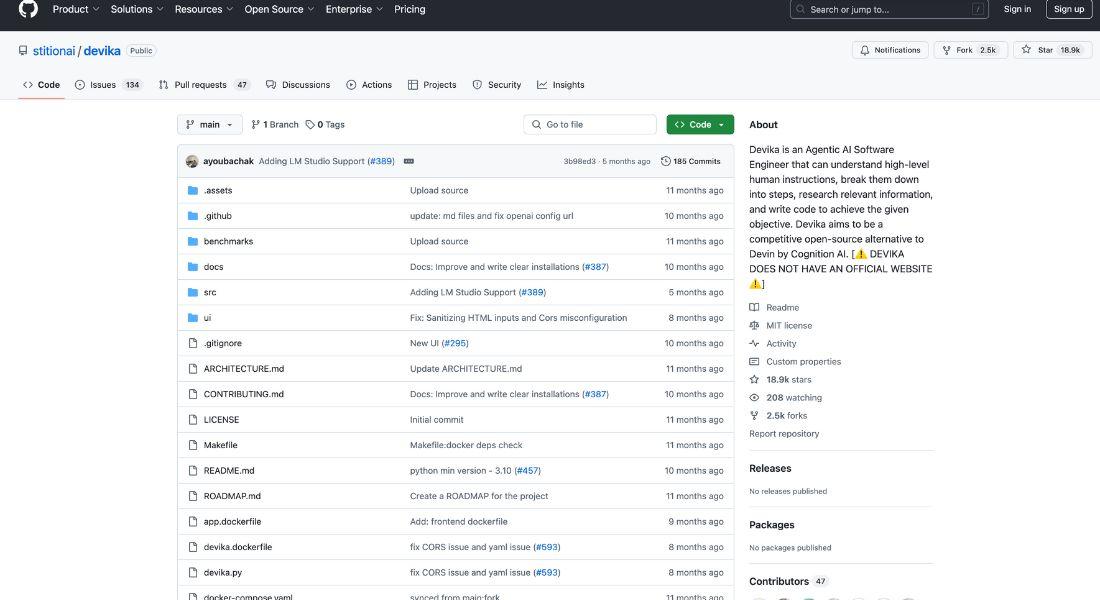
Task: Open the ROADMAP.md file
Action: (x=232, y=496)
